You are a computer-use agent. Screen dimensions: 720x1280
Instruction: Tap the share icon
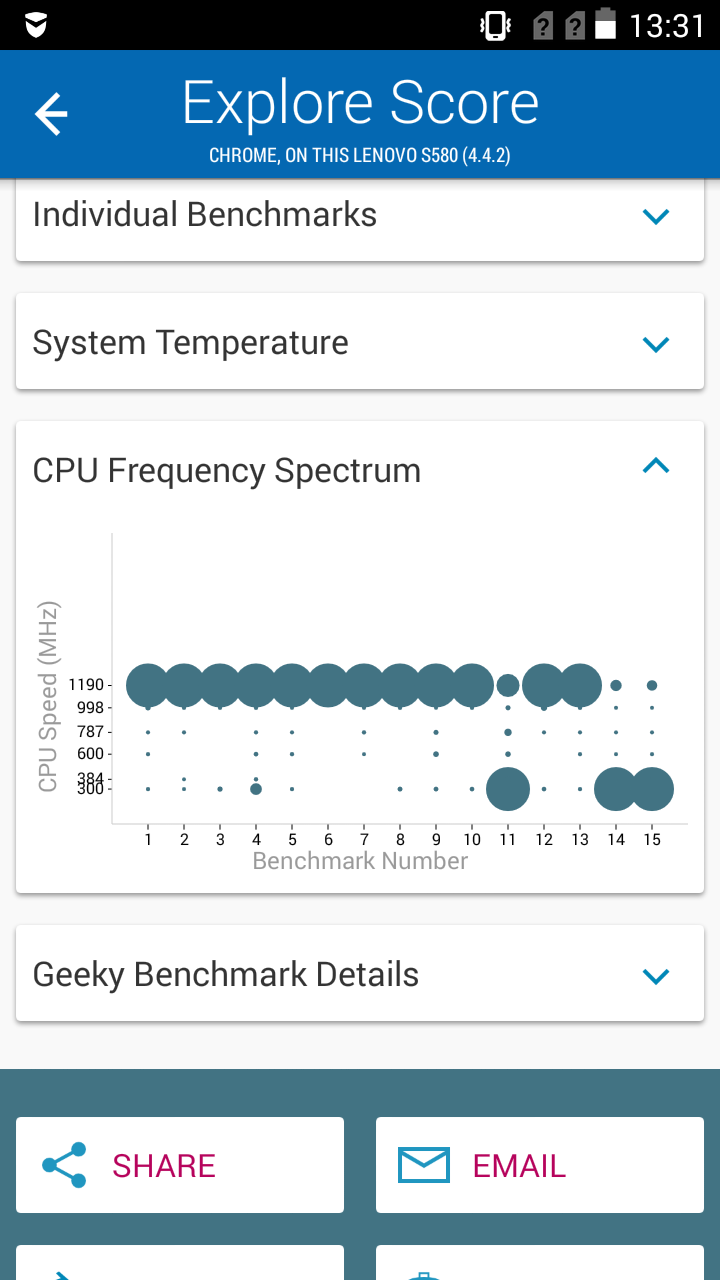point(64,1165)
